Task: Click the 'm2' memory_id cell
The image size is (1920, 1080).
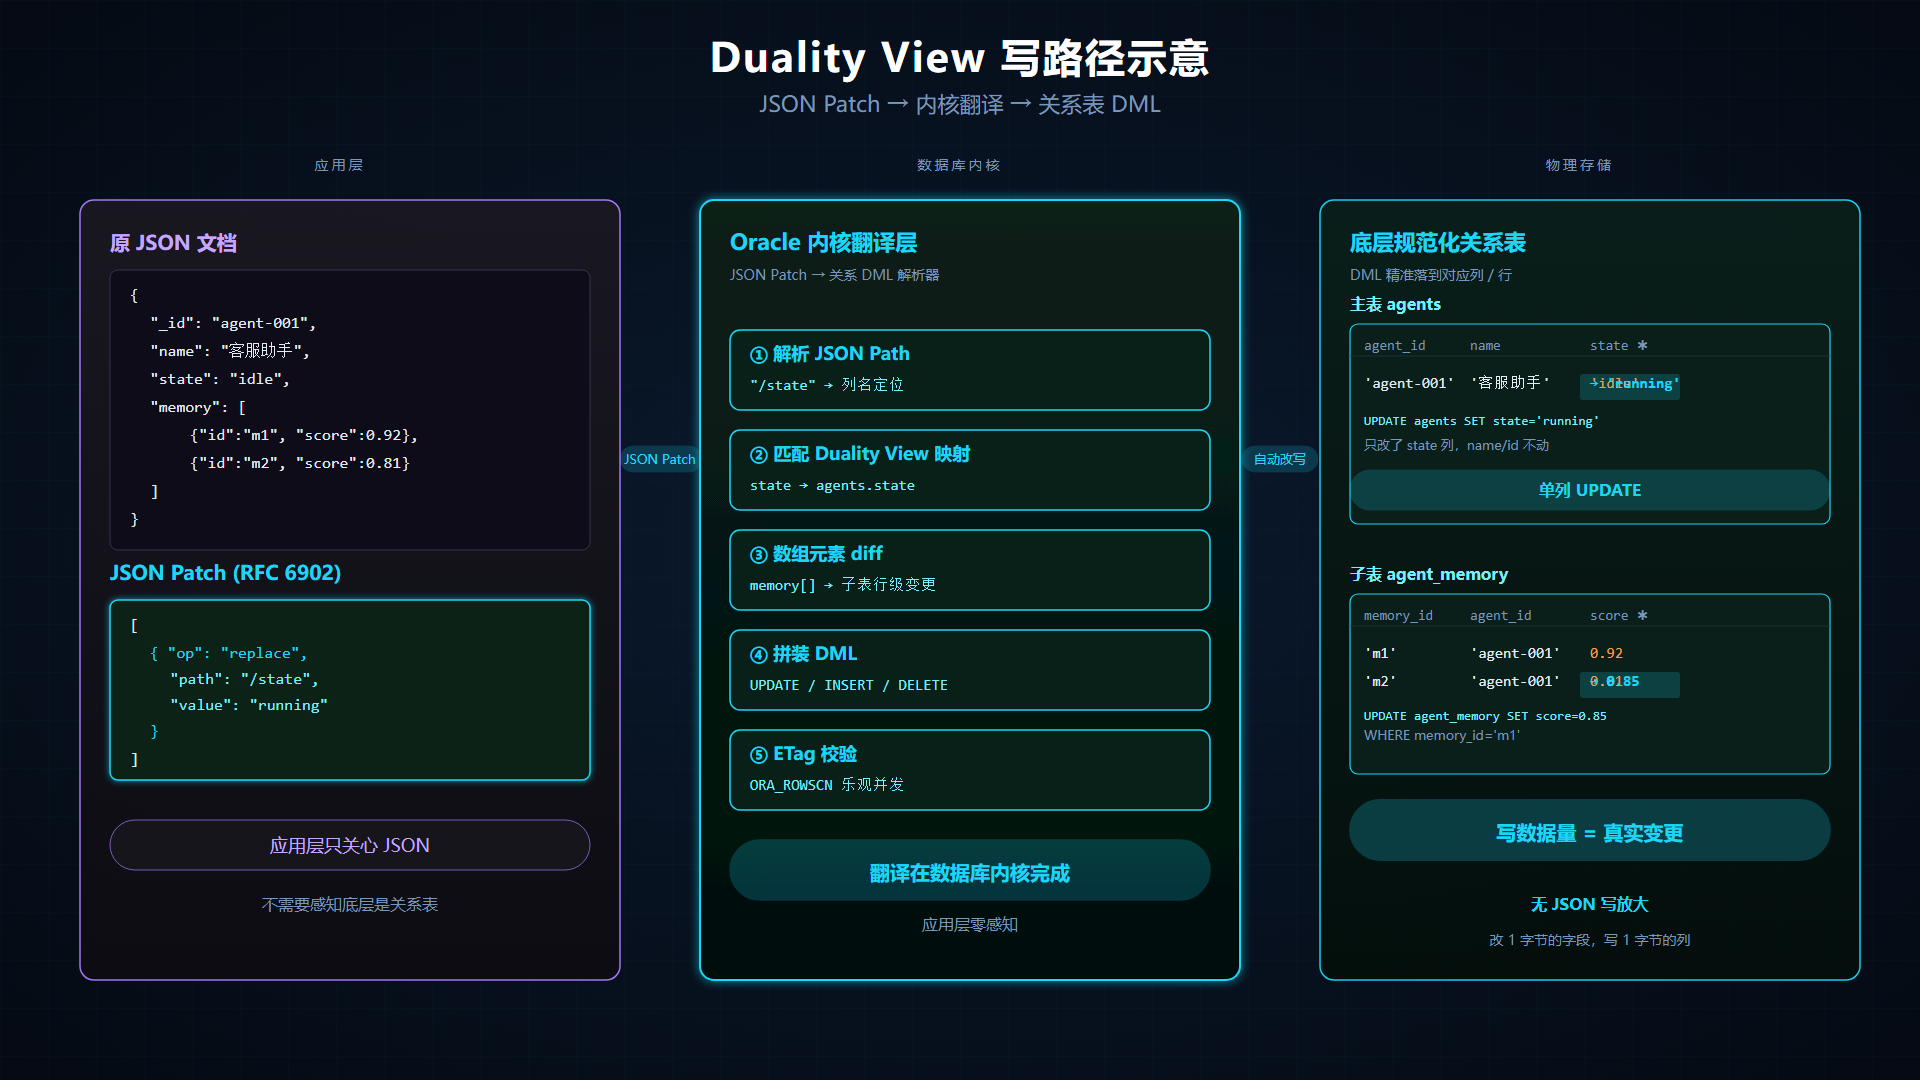Action: [1380, 681]
